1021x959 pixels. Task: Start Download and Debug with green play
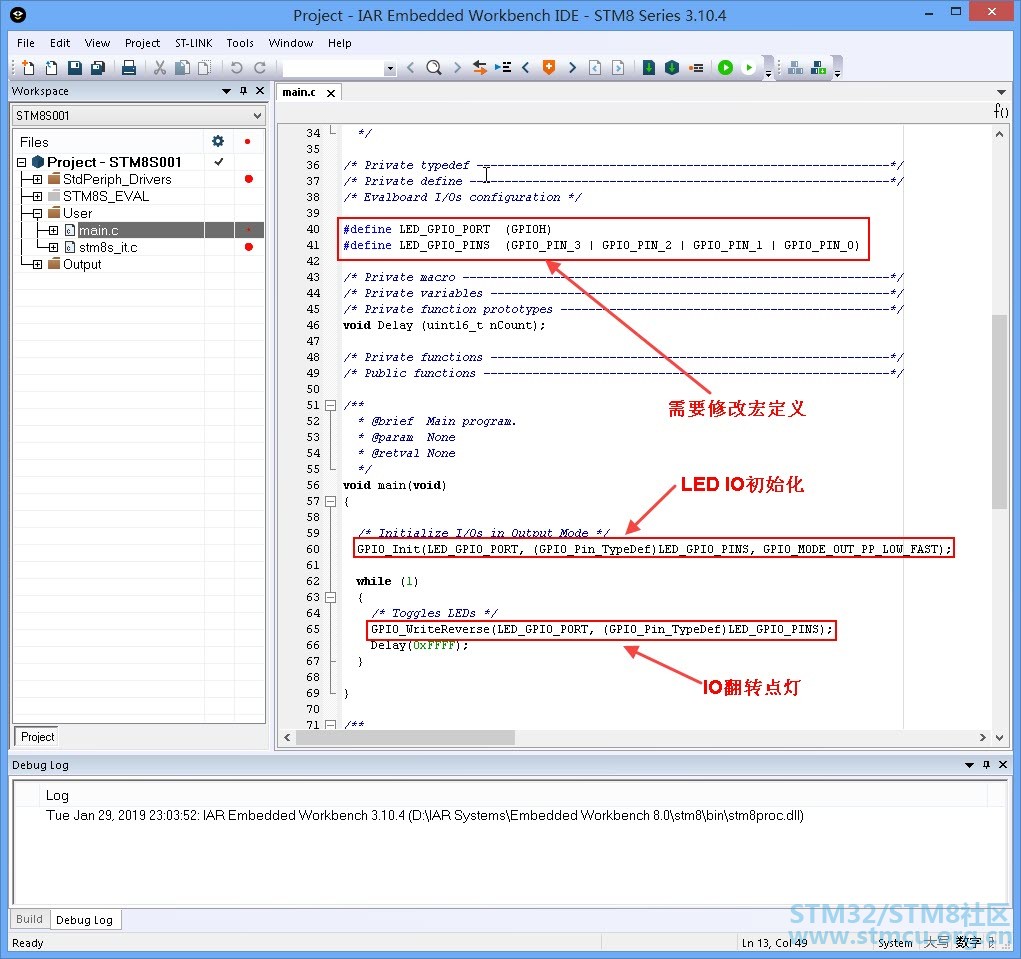coord(725,68)
